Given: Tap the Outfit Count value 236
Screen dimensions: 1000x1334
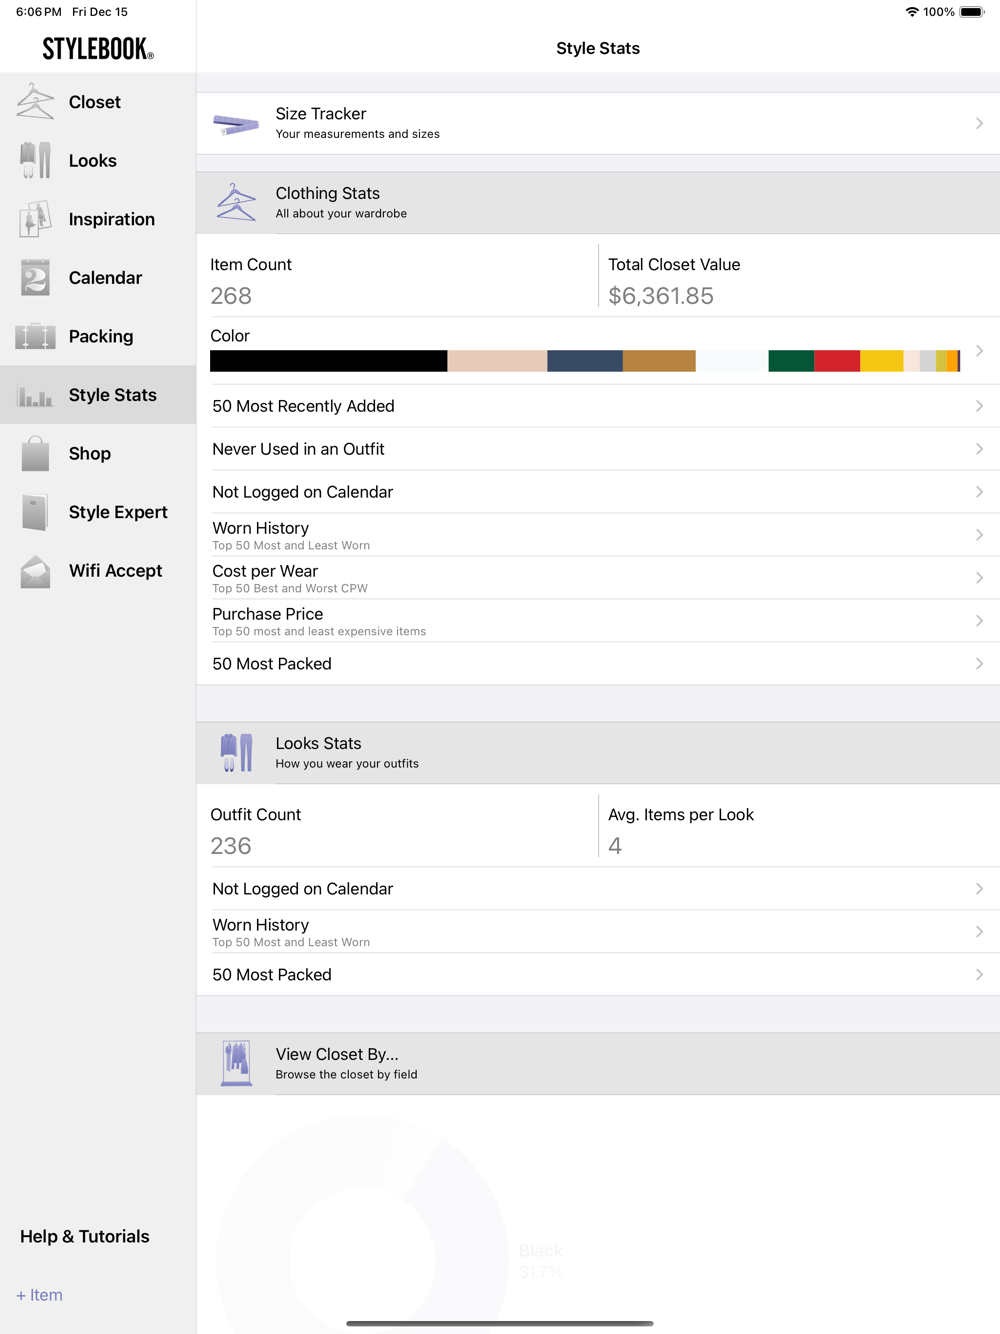Looking at the screenshot, I should pyautogui.click(x=231, y=846).
